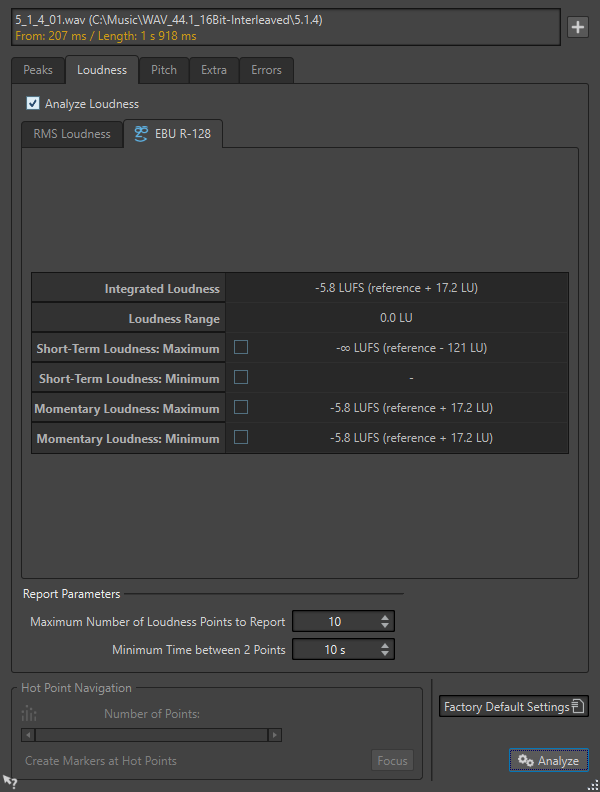Click the hot points icon in Hot Point Navigation
Image resolution: width=600 pixels, height=792 pixels.
29,714
